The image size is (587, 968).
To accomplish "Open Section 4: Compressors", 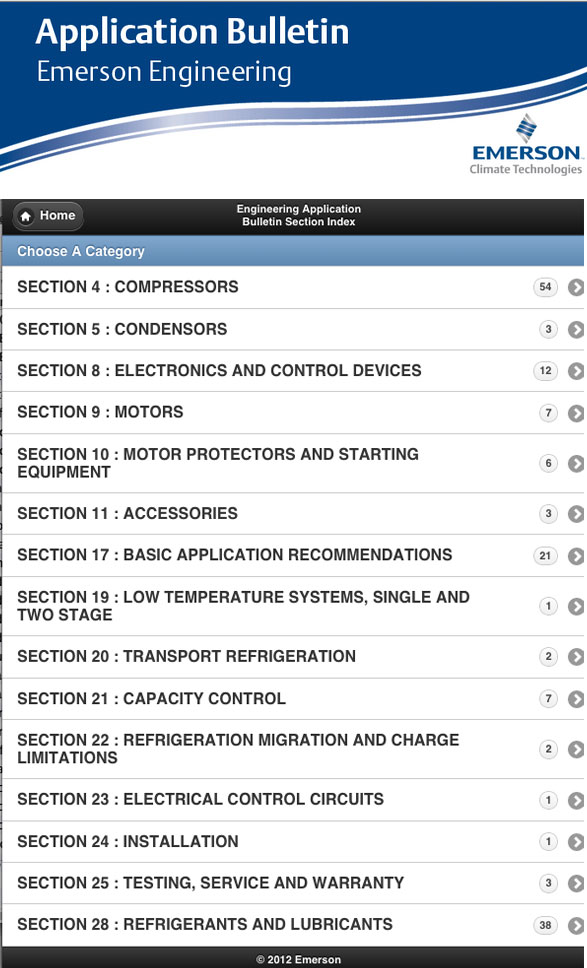I will 293,287.
